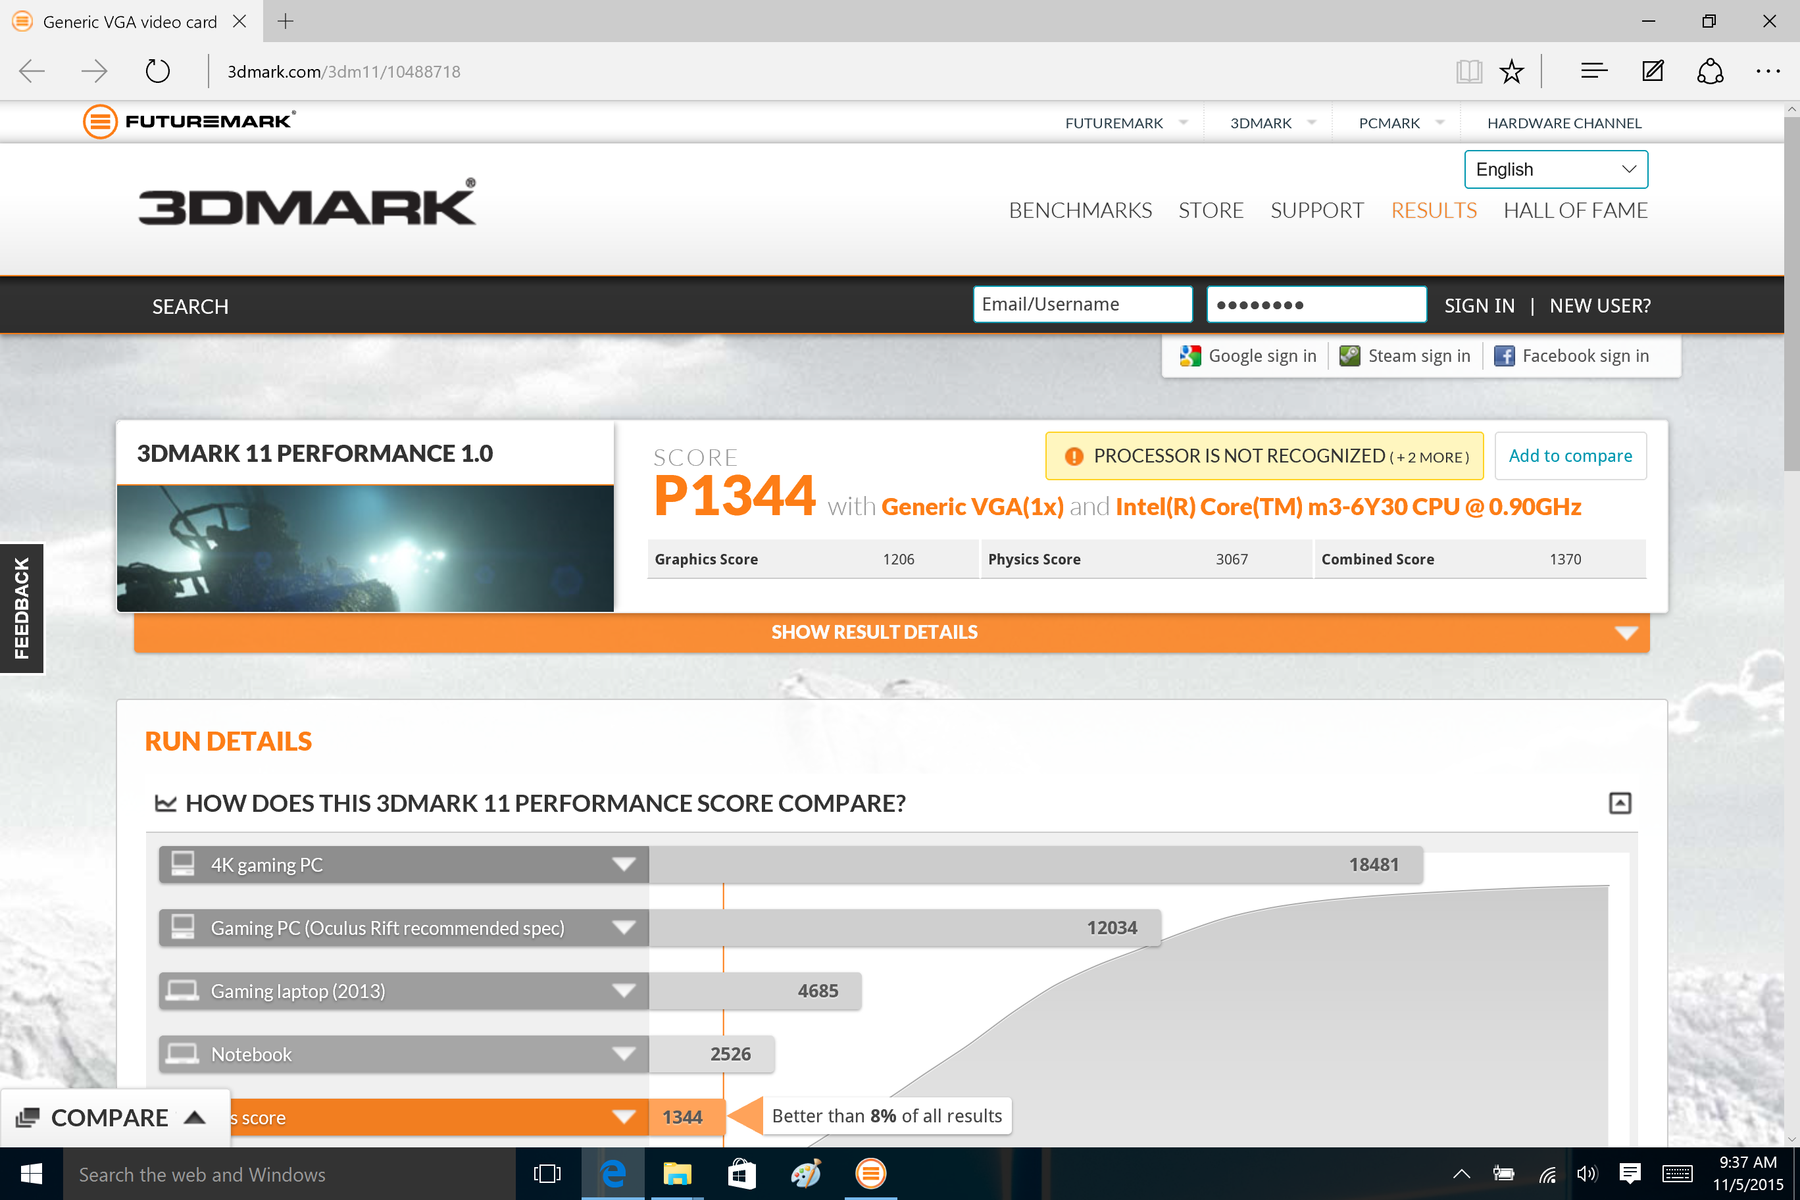Expand the 4K gaming PC row
The width and height of the screenshot is (1800, 1200).
623,865
